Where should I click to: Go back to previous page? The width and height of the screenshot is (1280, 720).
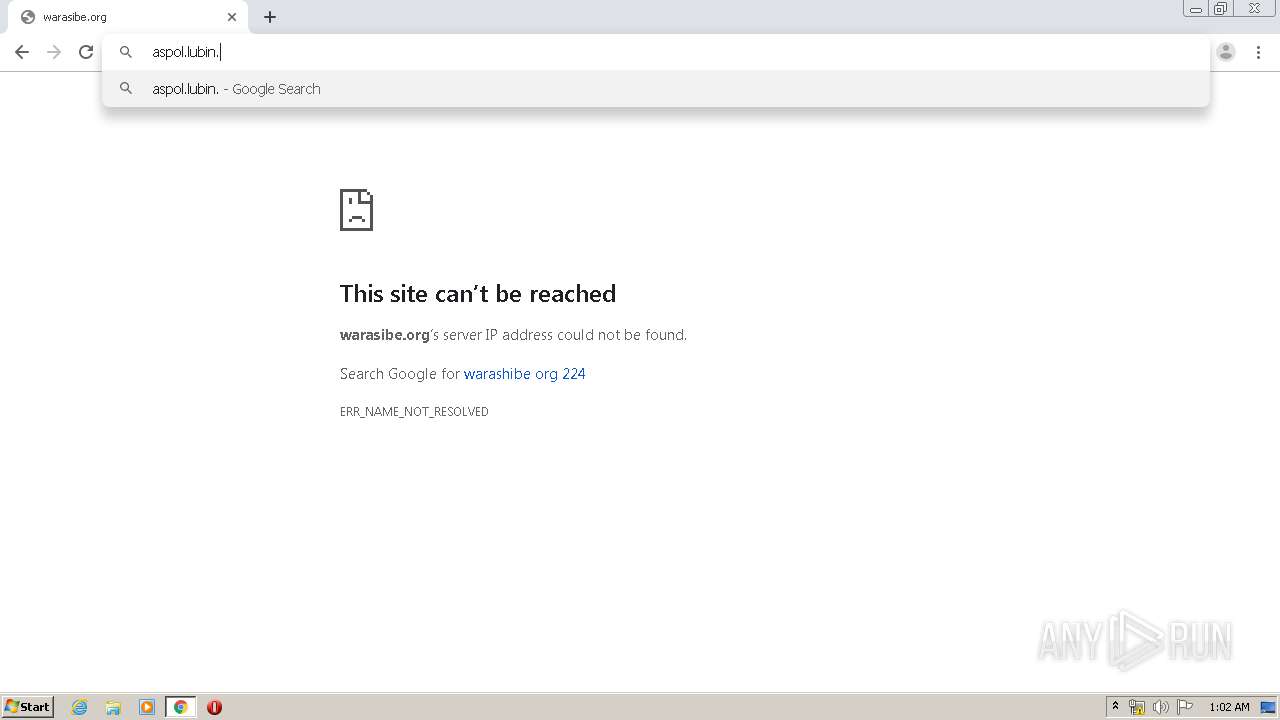click(22, 52)
